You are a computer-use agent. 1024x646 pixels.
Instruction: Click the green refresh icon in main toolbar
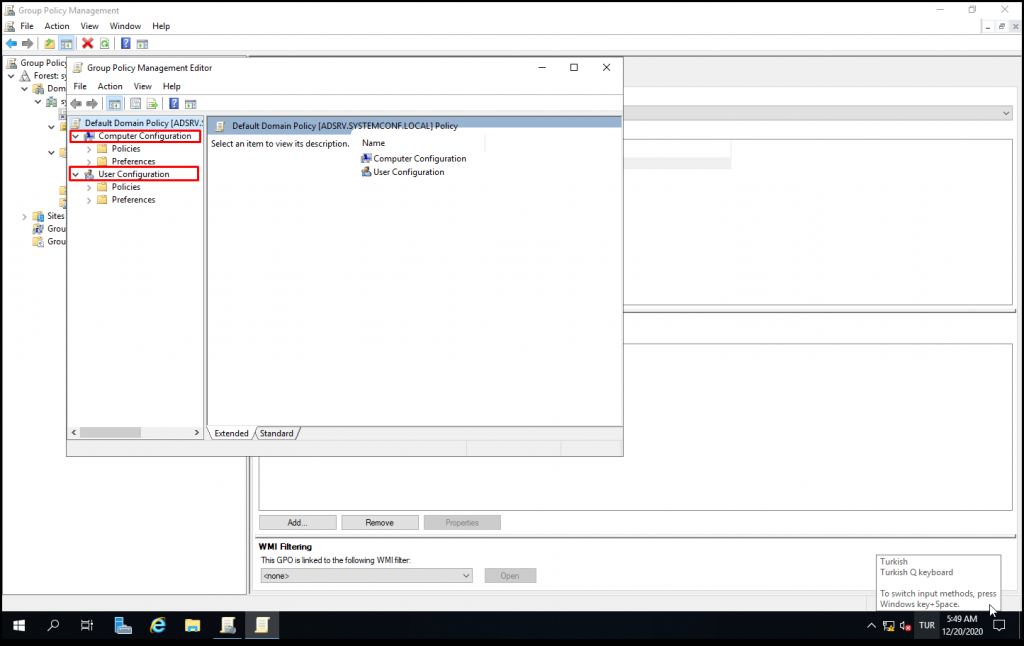pyautogui.click(x=104, y=43)
